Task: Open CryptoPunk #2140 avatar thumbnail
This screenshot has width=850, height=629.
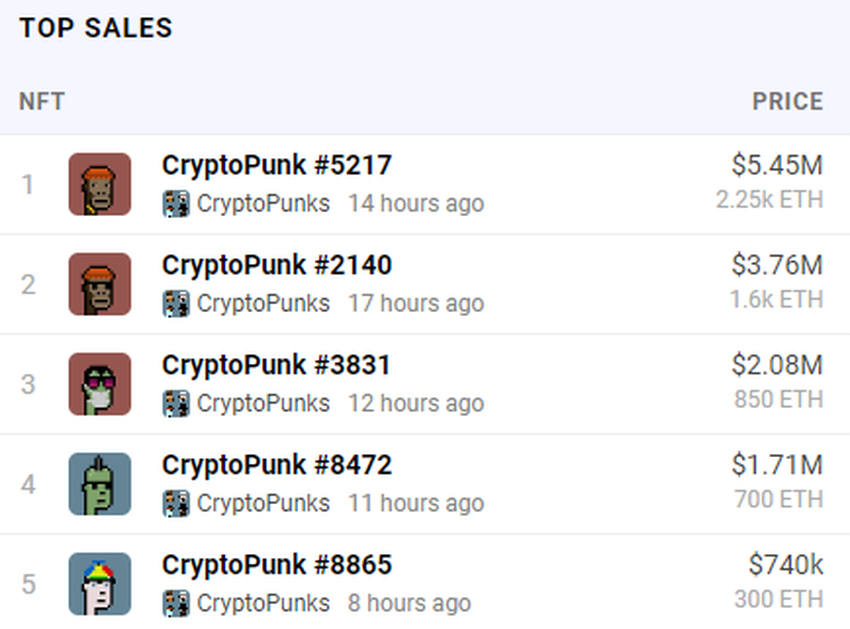Action: pyautogui.click(x=100, y=284)
